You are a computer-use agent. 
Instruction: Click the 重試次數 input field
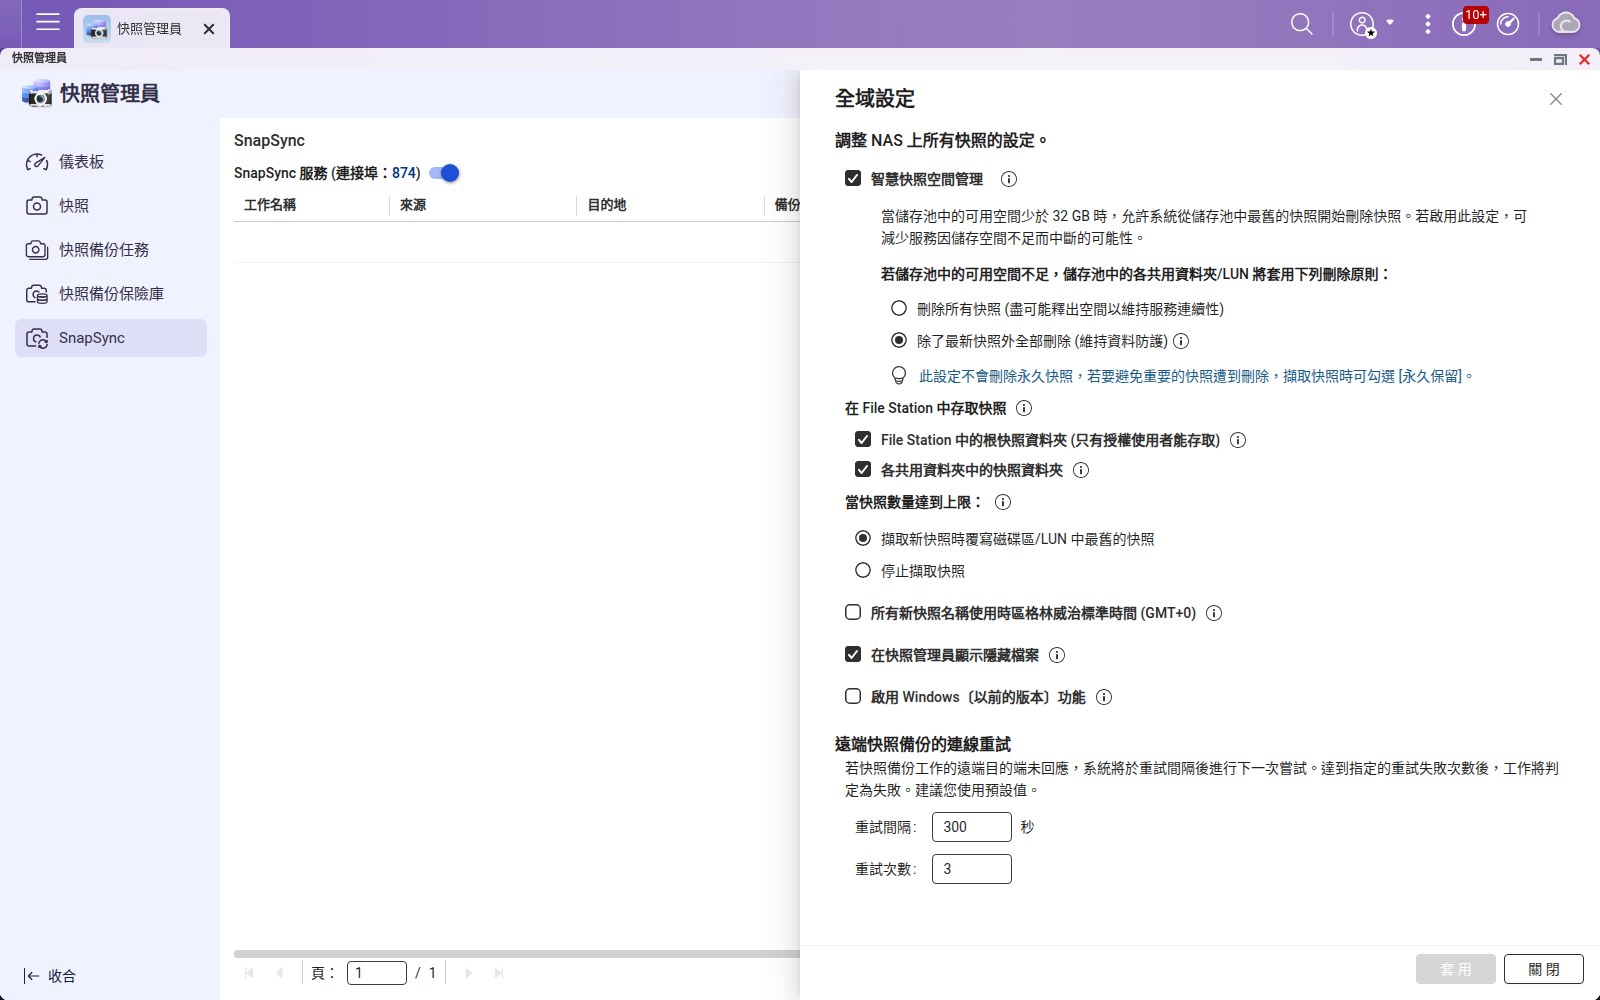coord(972,869)
